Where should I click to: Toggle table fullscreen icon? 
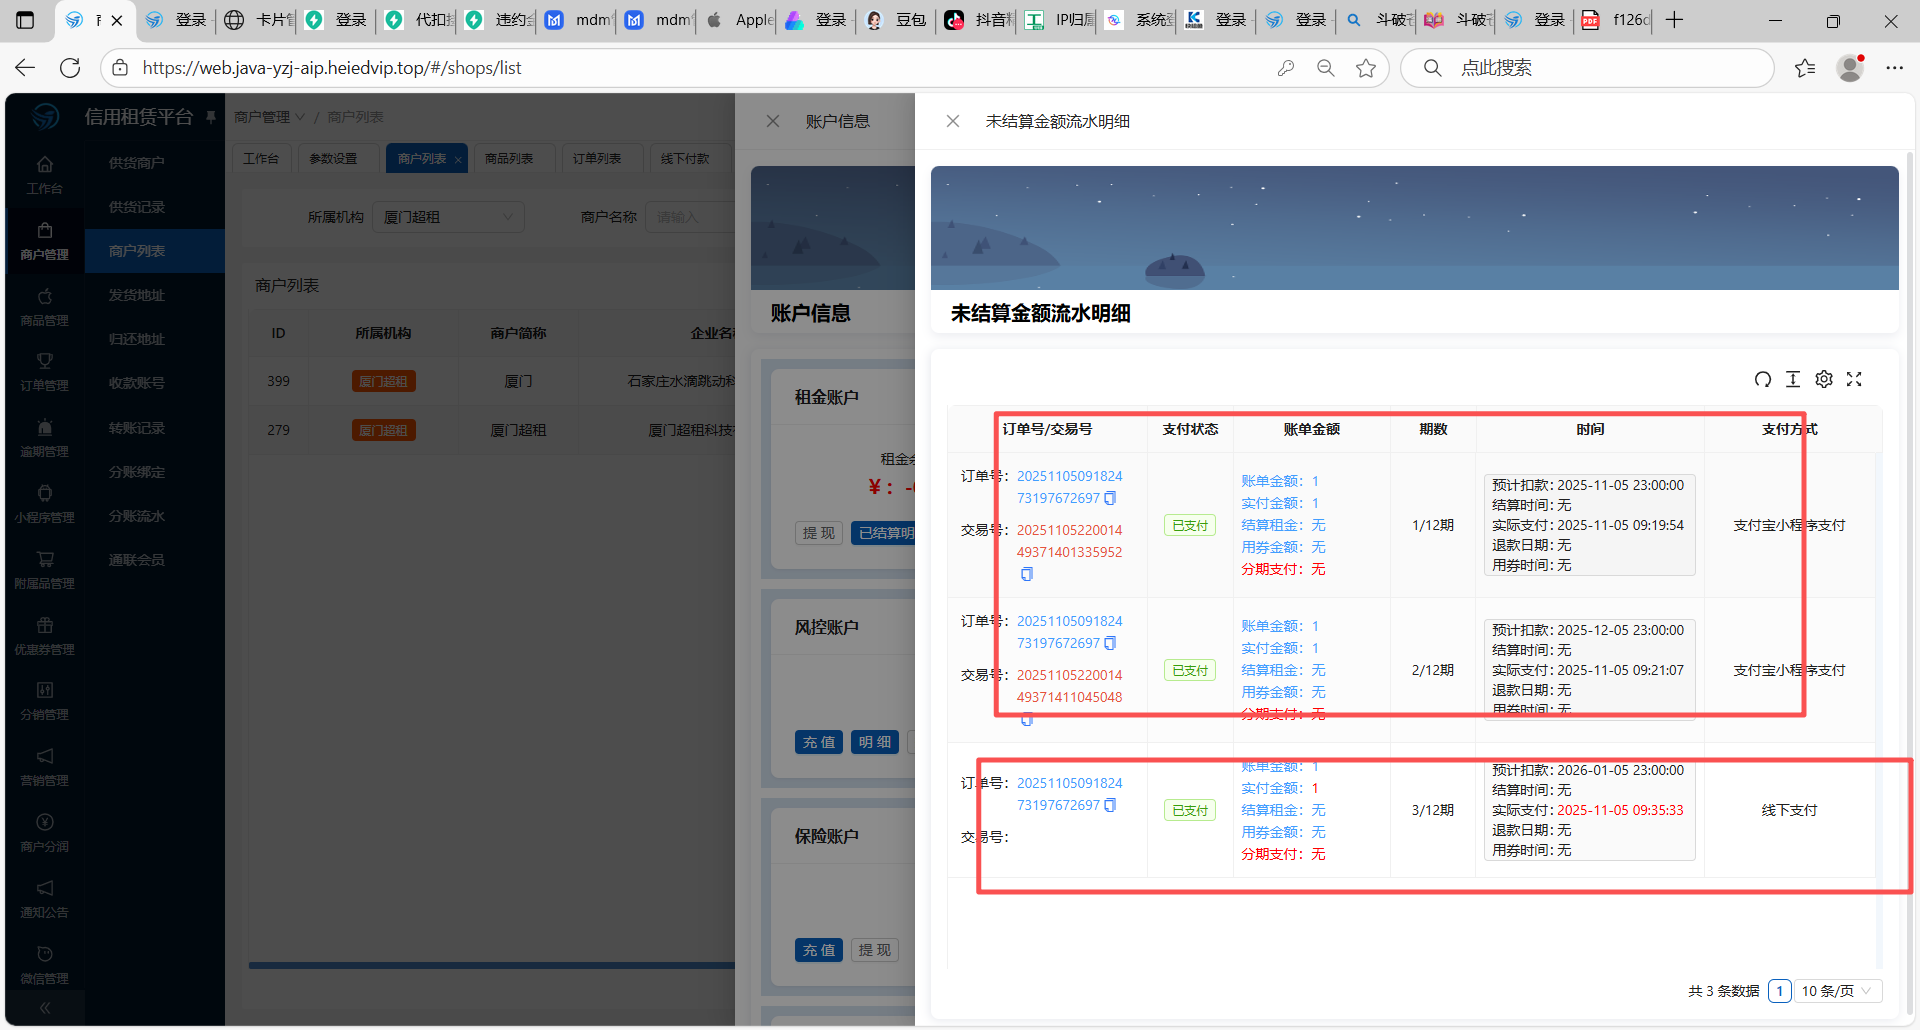coord(1854,379)
